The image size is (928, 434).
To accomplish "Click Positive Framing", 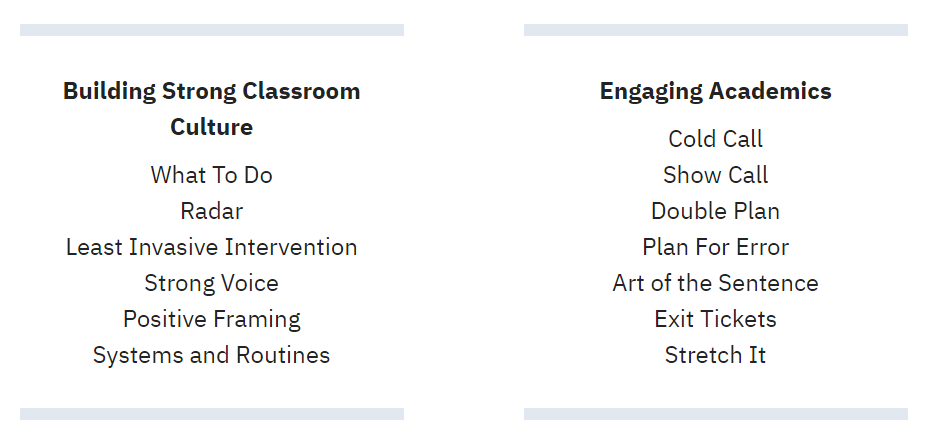I will 211,320.
